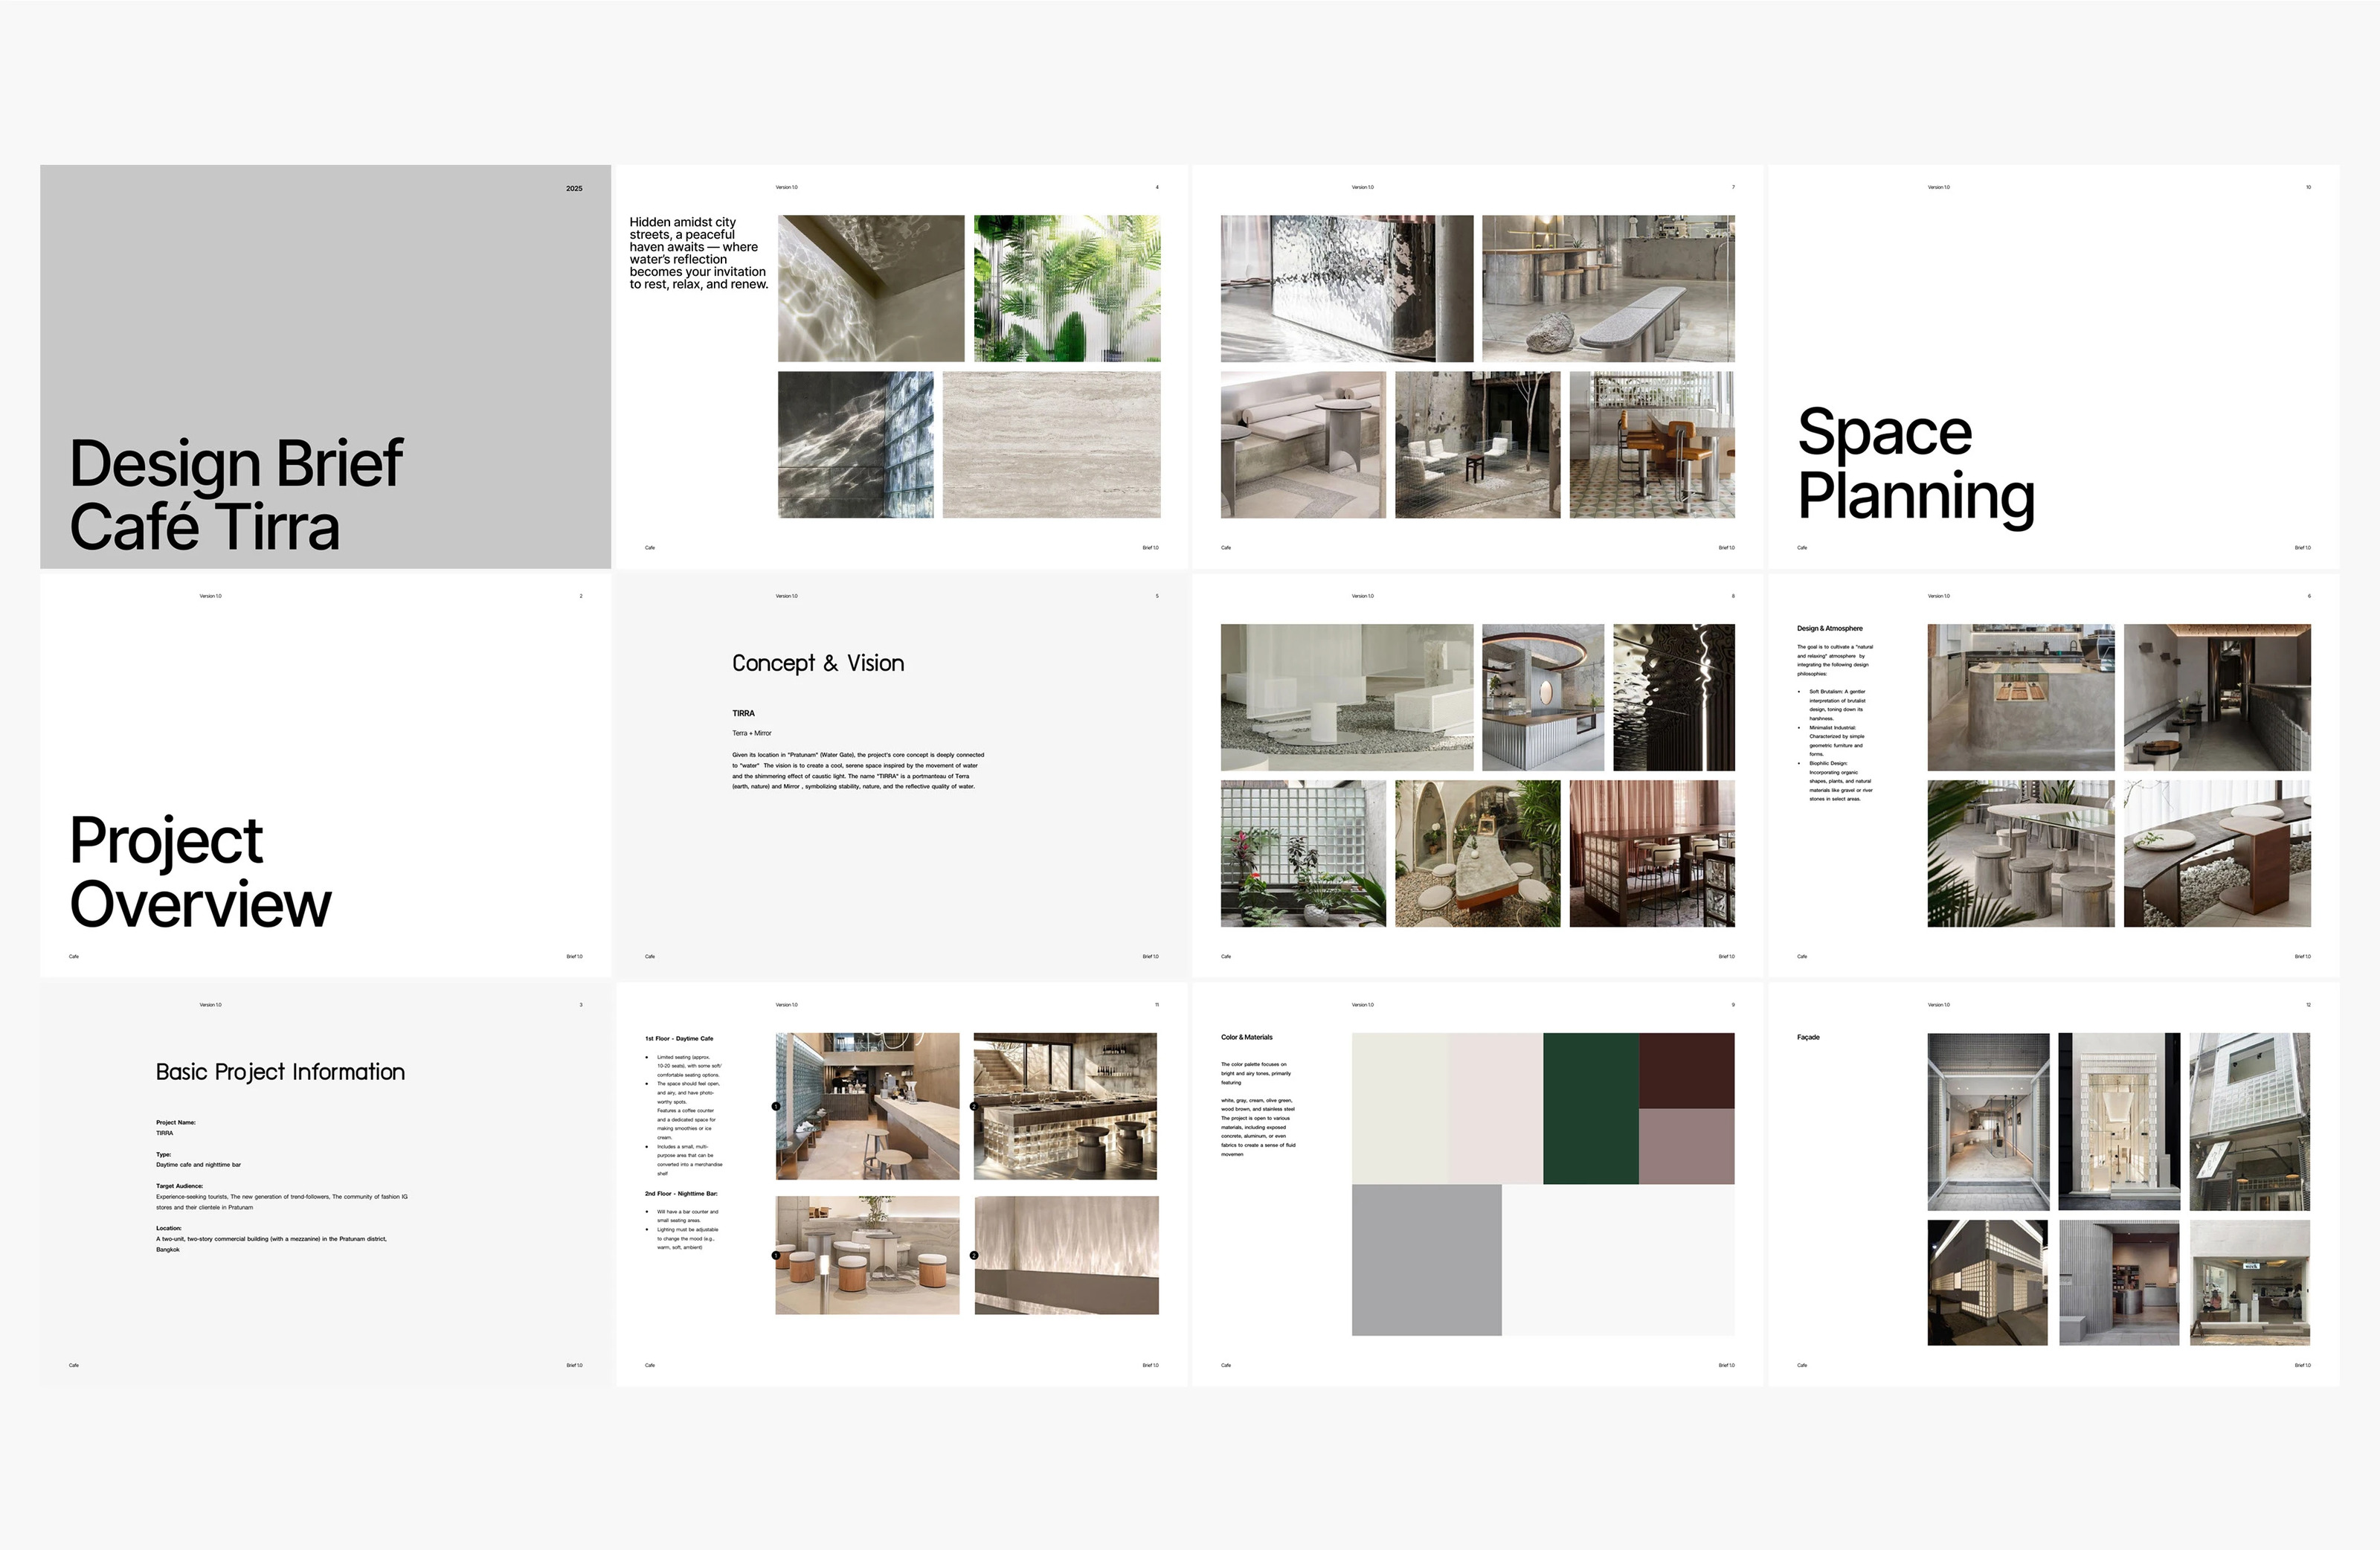This screenshot has height=1550, width=2380.
Task: Click marker 2 beside glass-block bar photo
Action: point(974,1106)
